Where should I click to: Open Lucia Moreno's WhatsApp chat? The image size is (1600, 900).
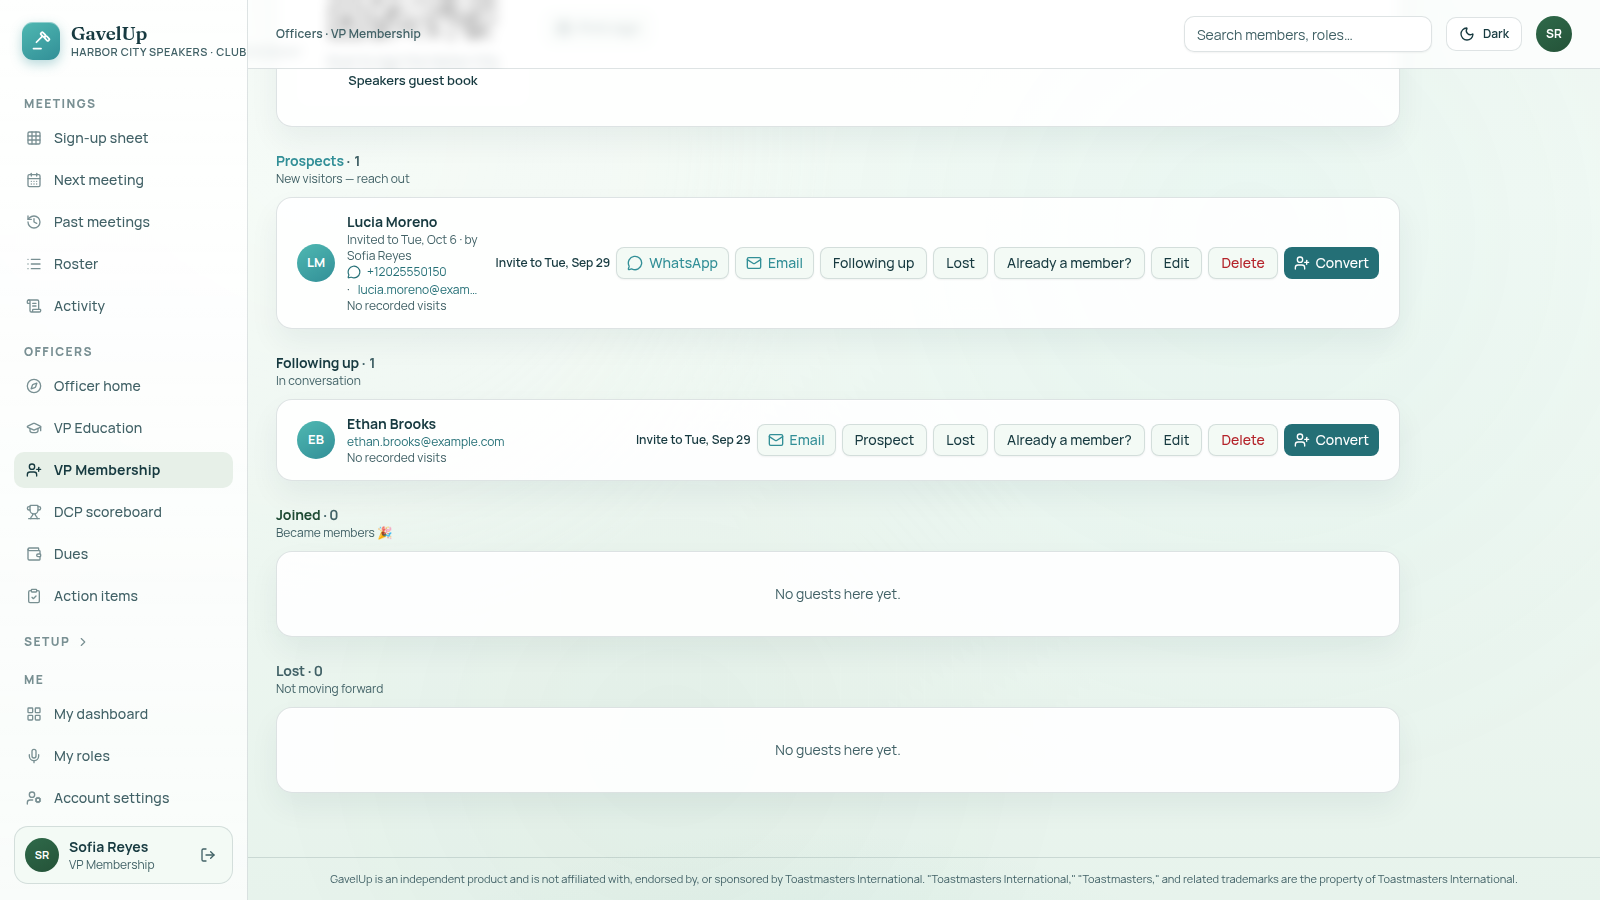click(x=672, y=263)
